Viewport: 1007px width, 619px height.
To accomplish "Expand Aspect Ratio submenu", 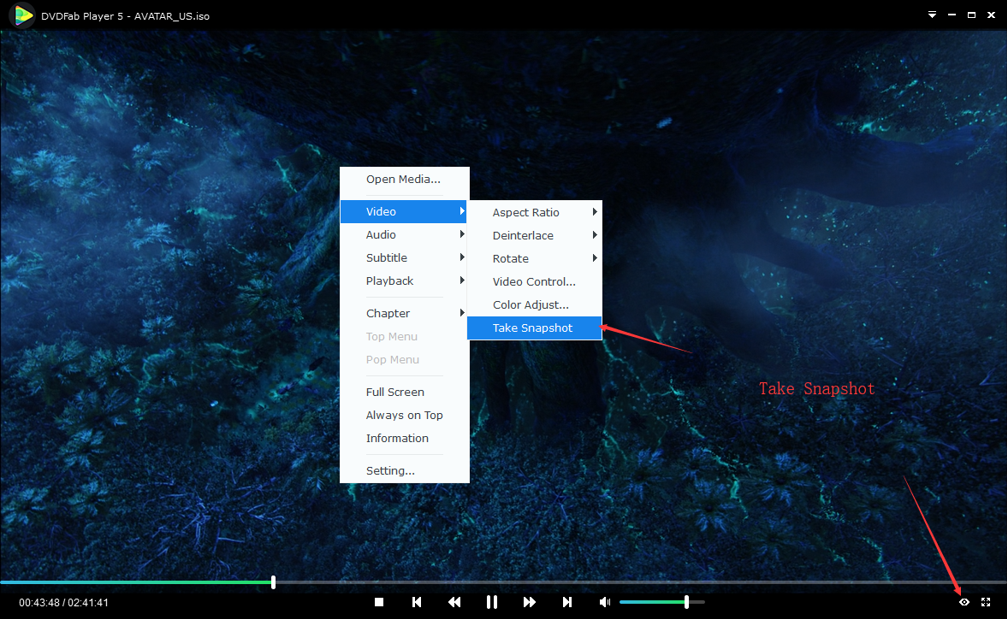I will point(534,213).
